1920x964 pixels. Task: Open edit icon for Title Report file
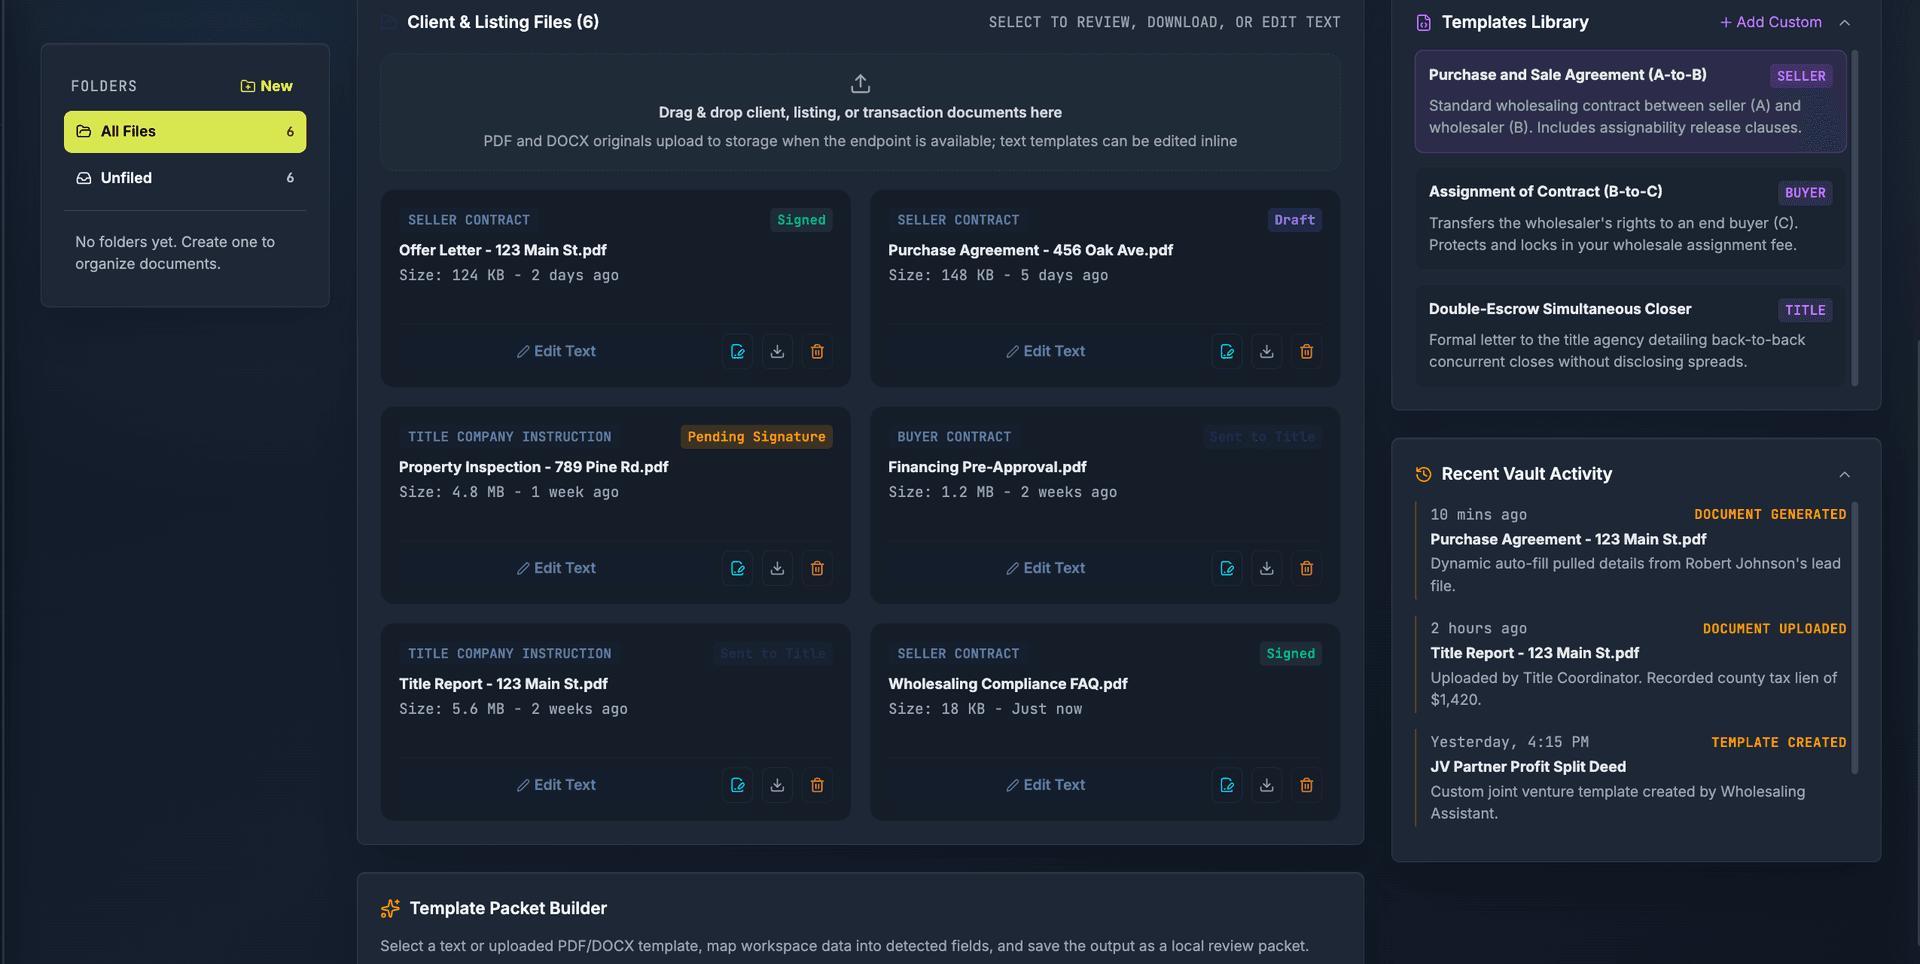coord(738,785)
